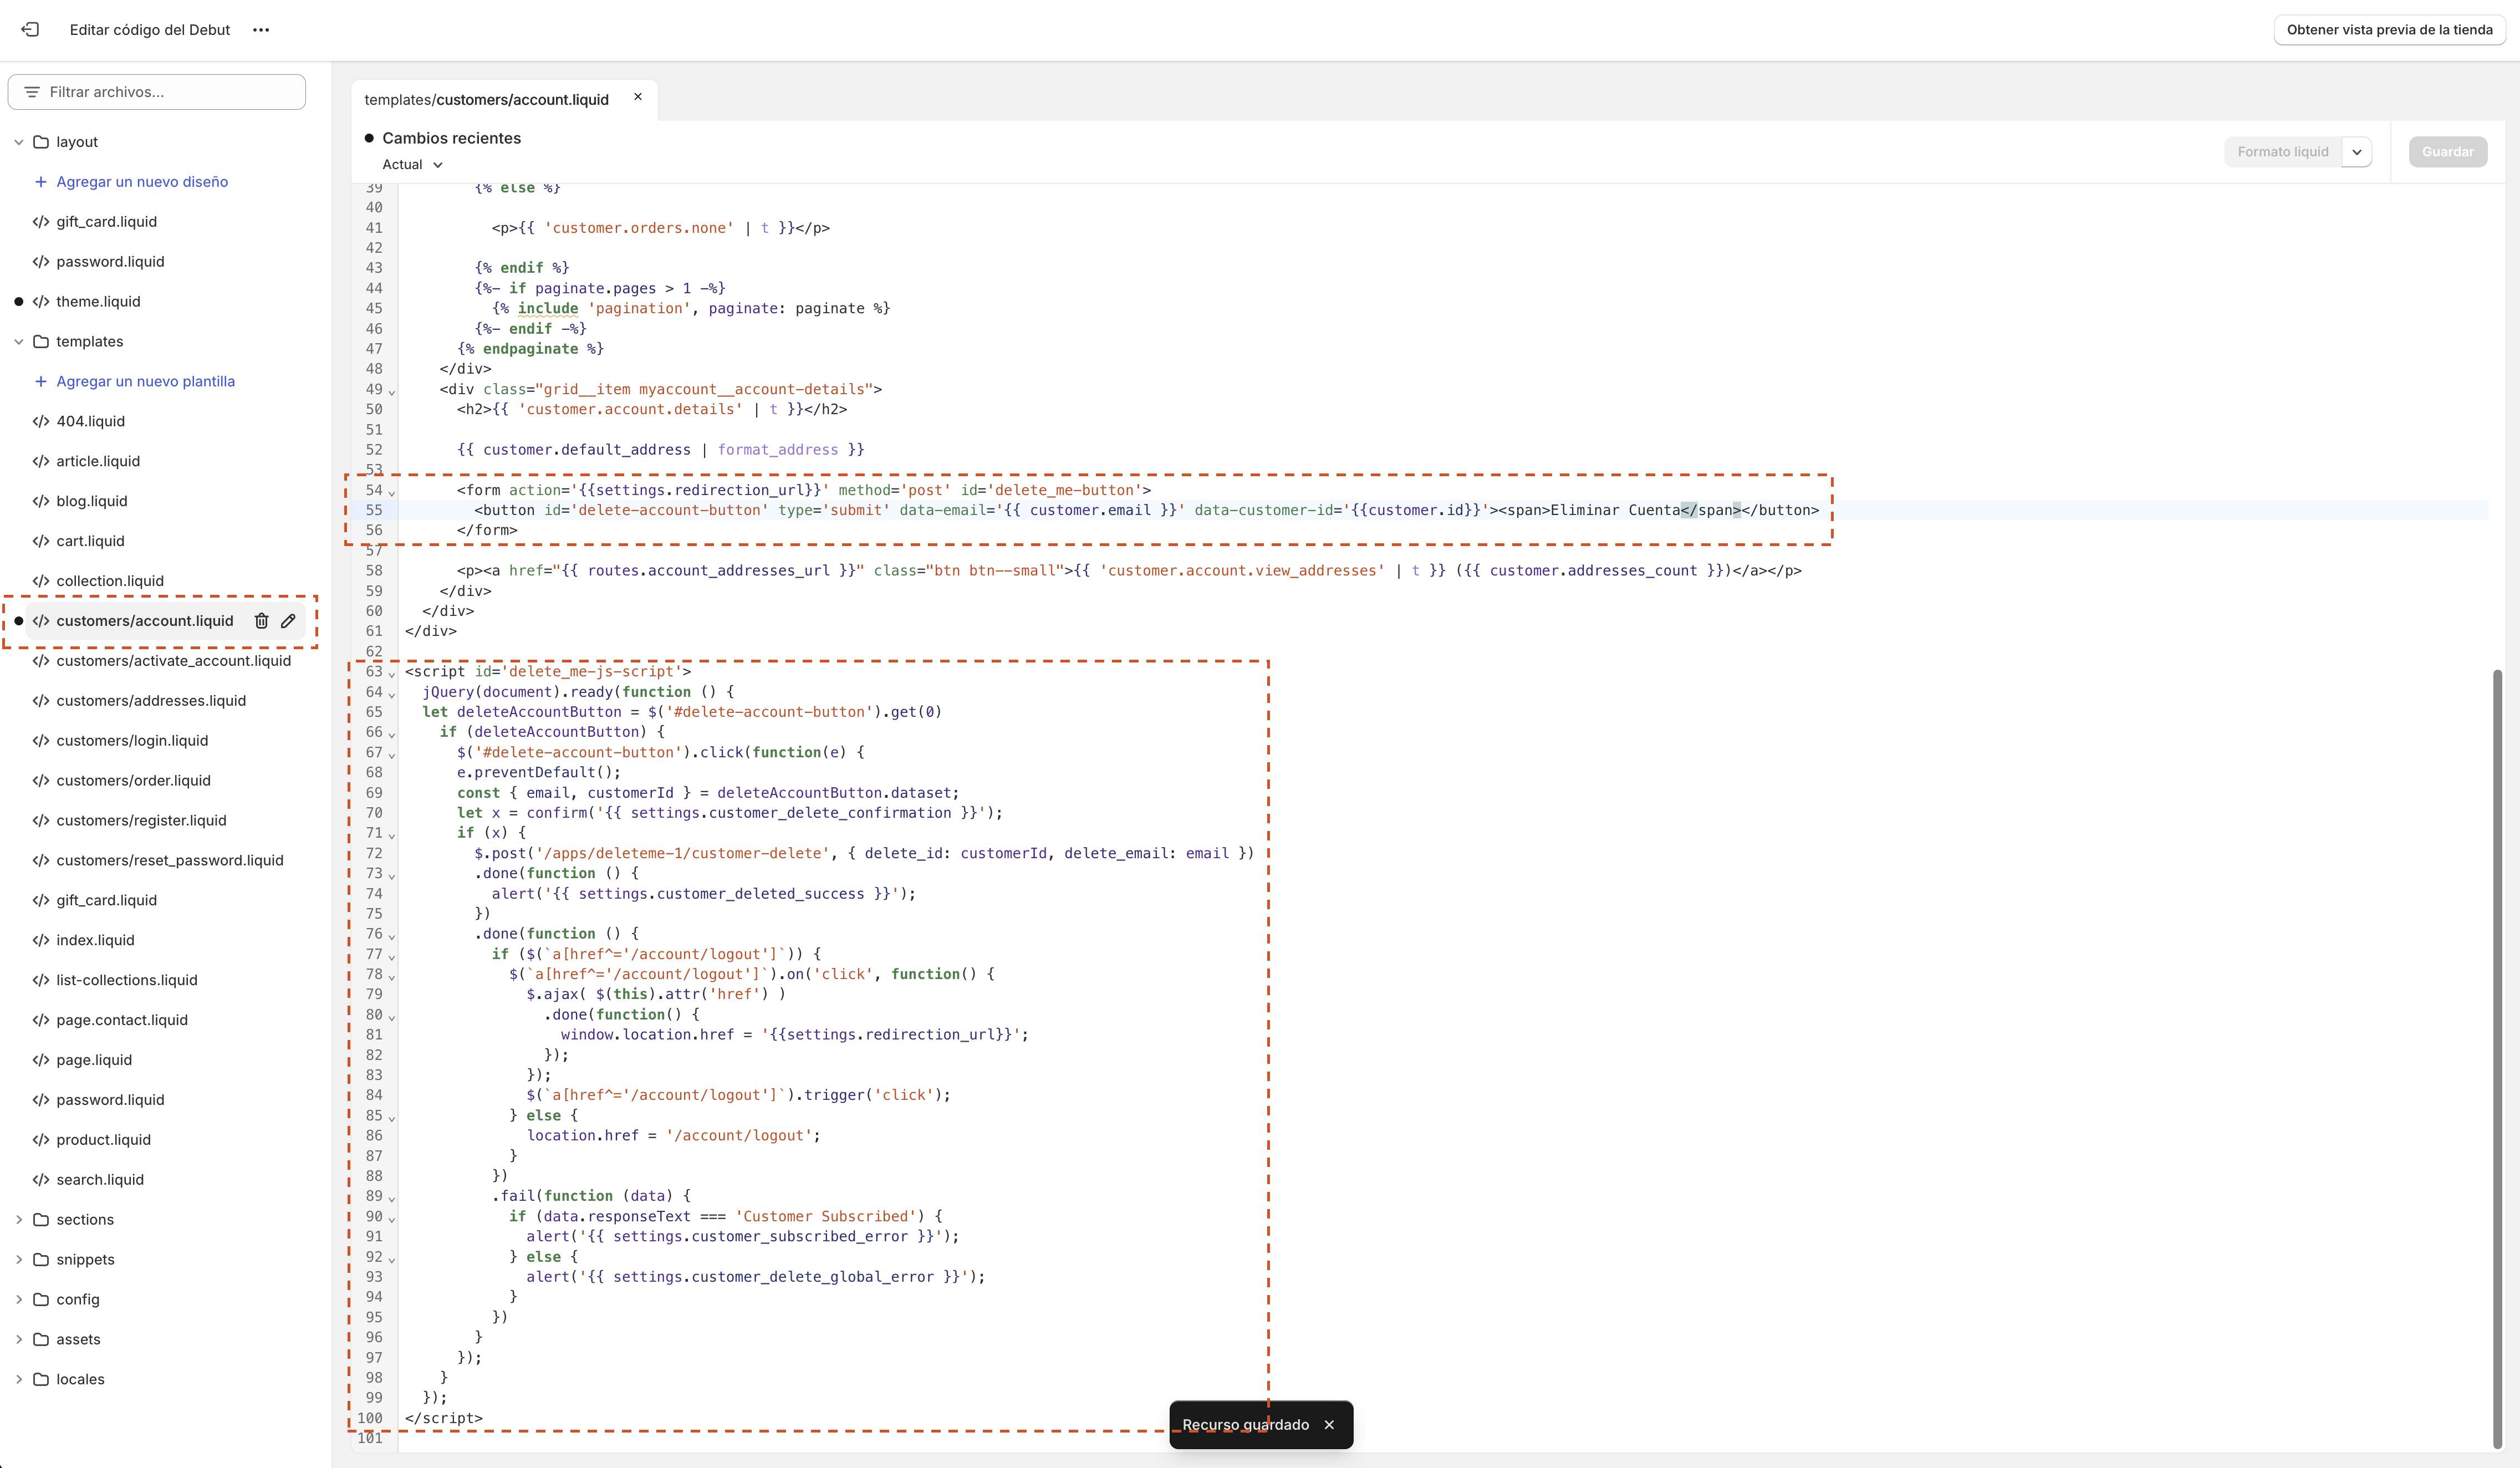Open list-collections.liquid file
This screenshot has width=2520, height=1468.
(x=127, y=980)
